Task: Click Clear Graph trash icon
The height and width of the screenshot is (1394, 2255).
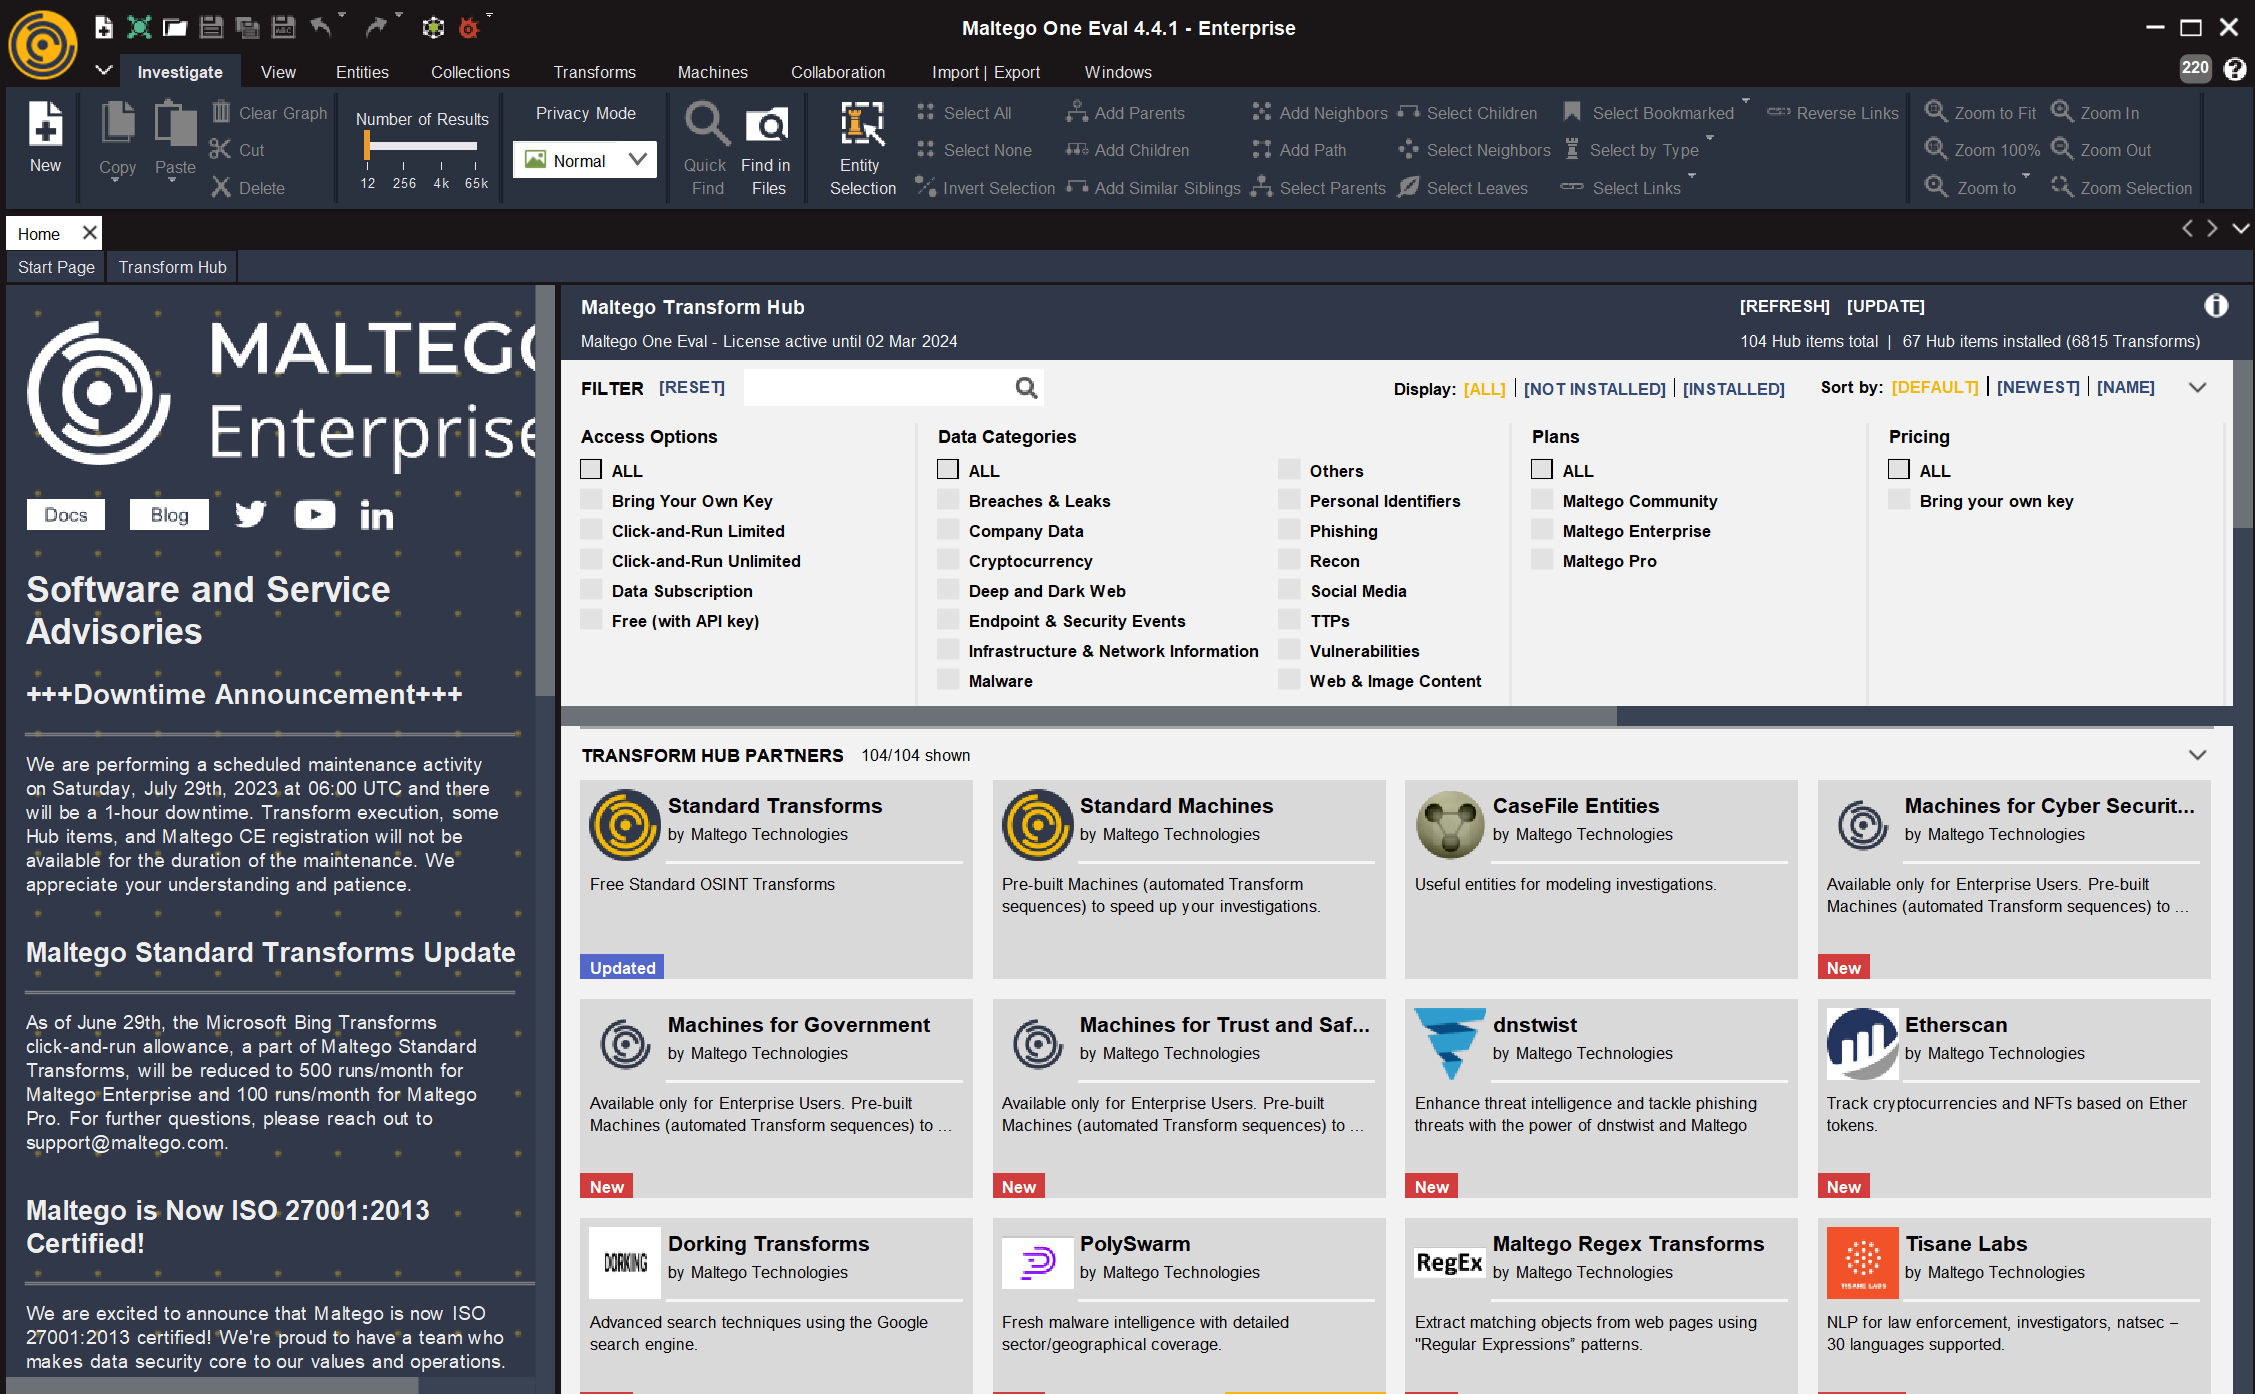Action: 221,112
